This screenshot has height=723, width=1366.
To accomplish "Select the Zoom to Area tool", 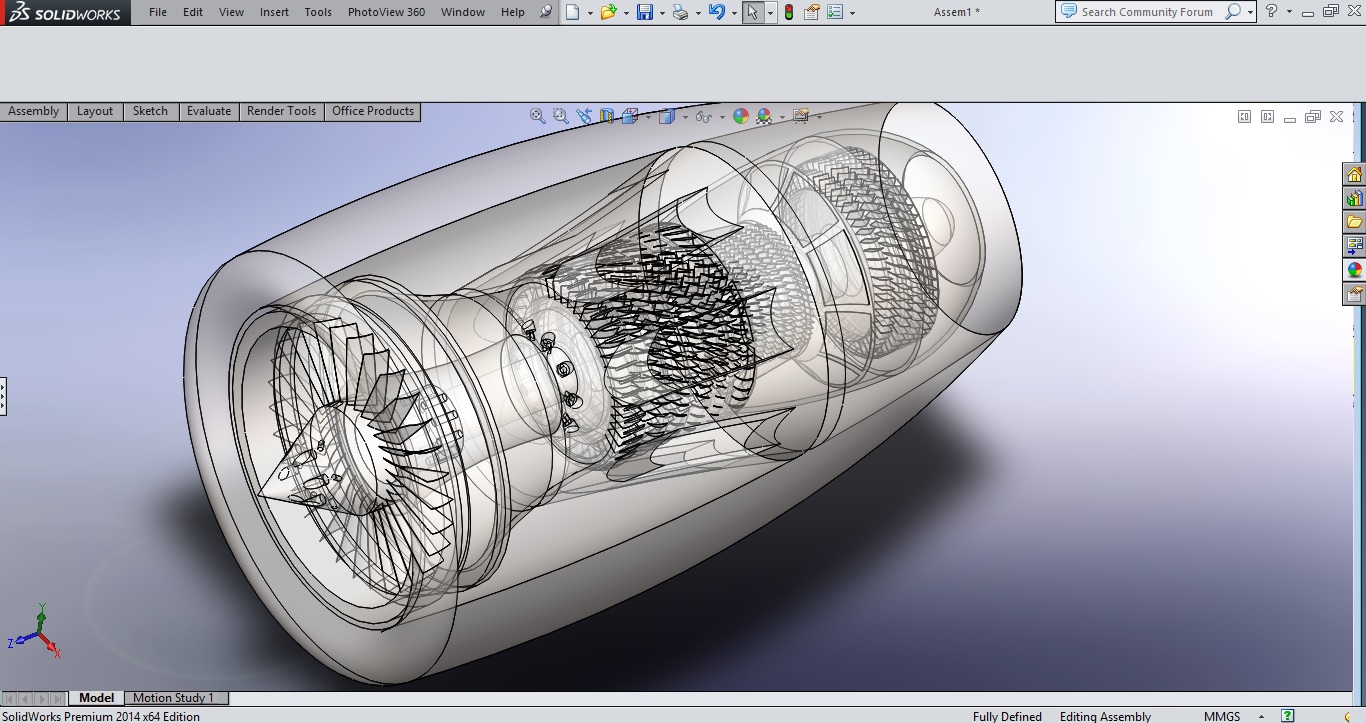I will 561,116.
